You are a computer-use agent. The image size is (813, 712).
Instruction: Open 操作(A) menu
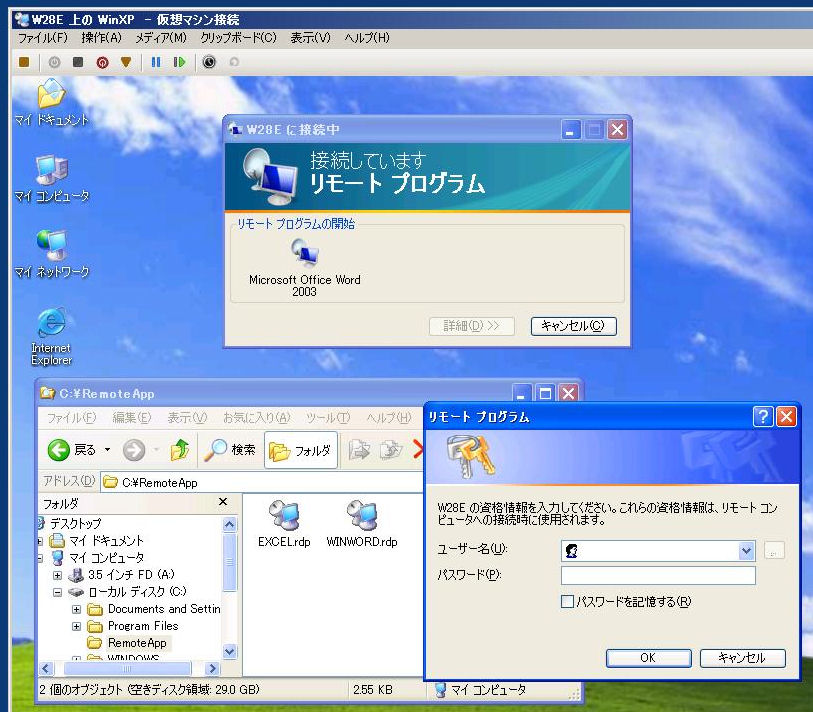pos(101,38)
